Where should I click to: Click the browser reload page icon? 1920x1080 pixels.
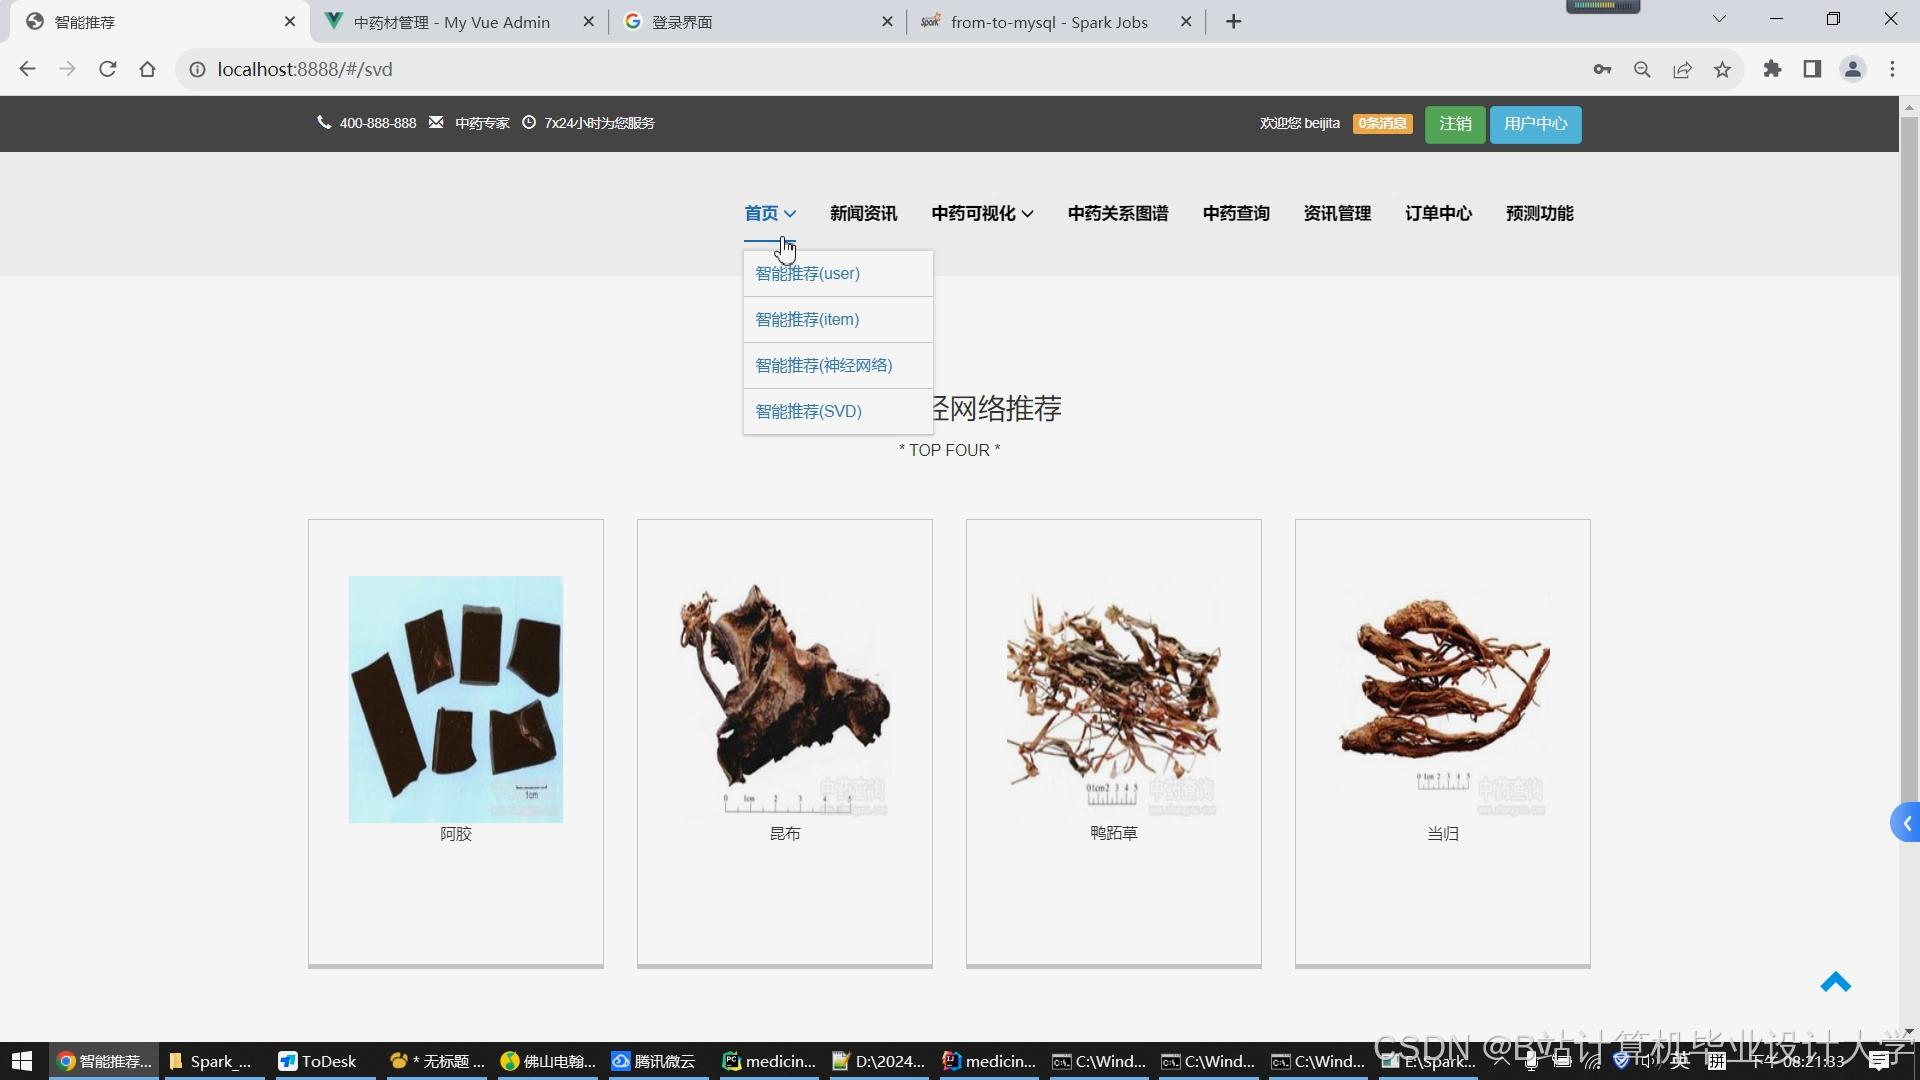(108, 69)
